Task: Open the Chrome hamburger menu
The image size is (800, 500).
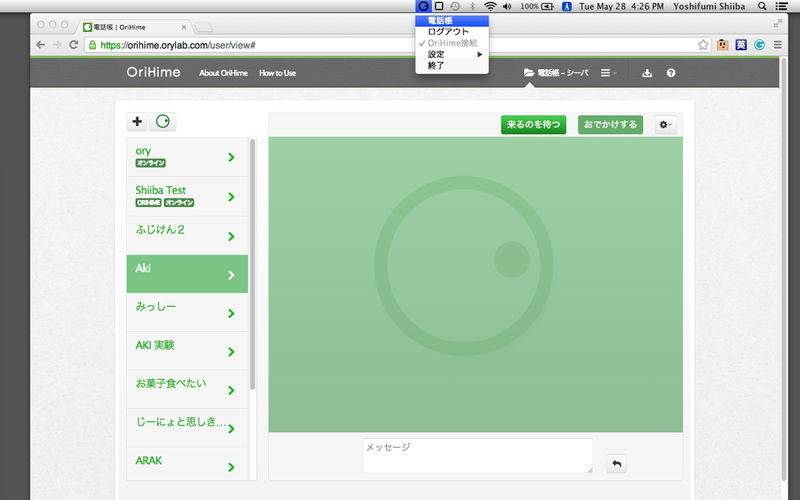Action: pyautogui.click(x=778, y=45)
